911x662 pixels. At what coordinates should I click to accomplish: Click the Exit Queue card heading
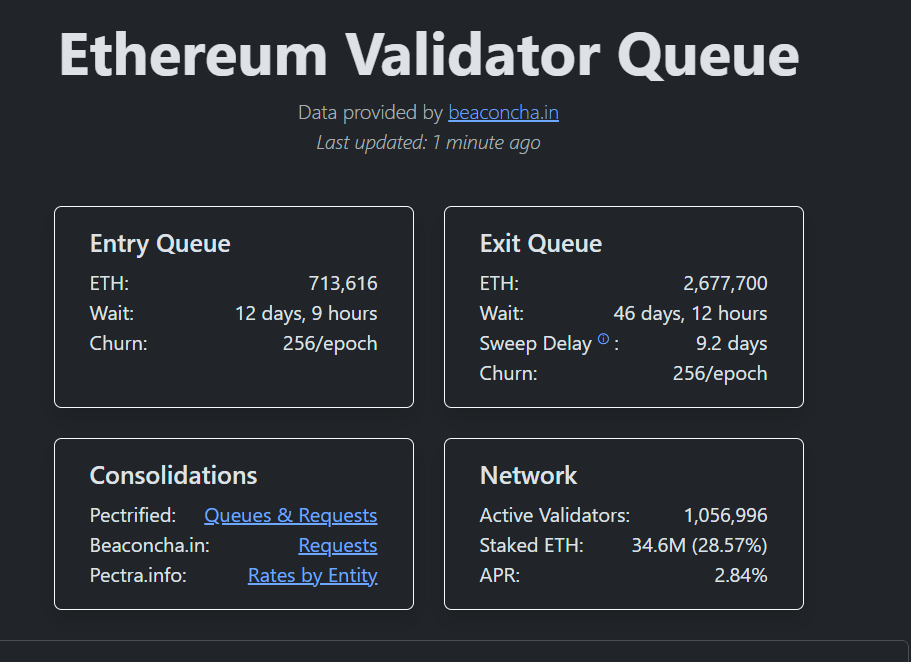(540, 244)
